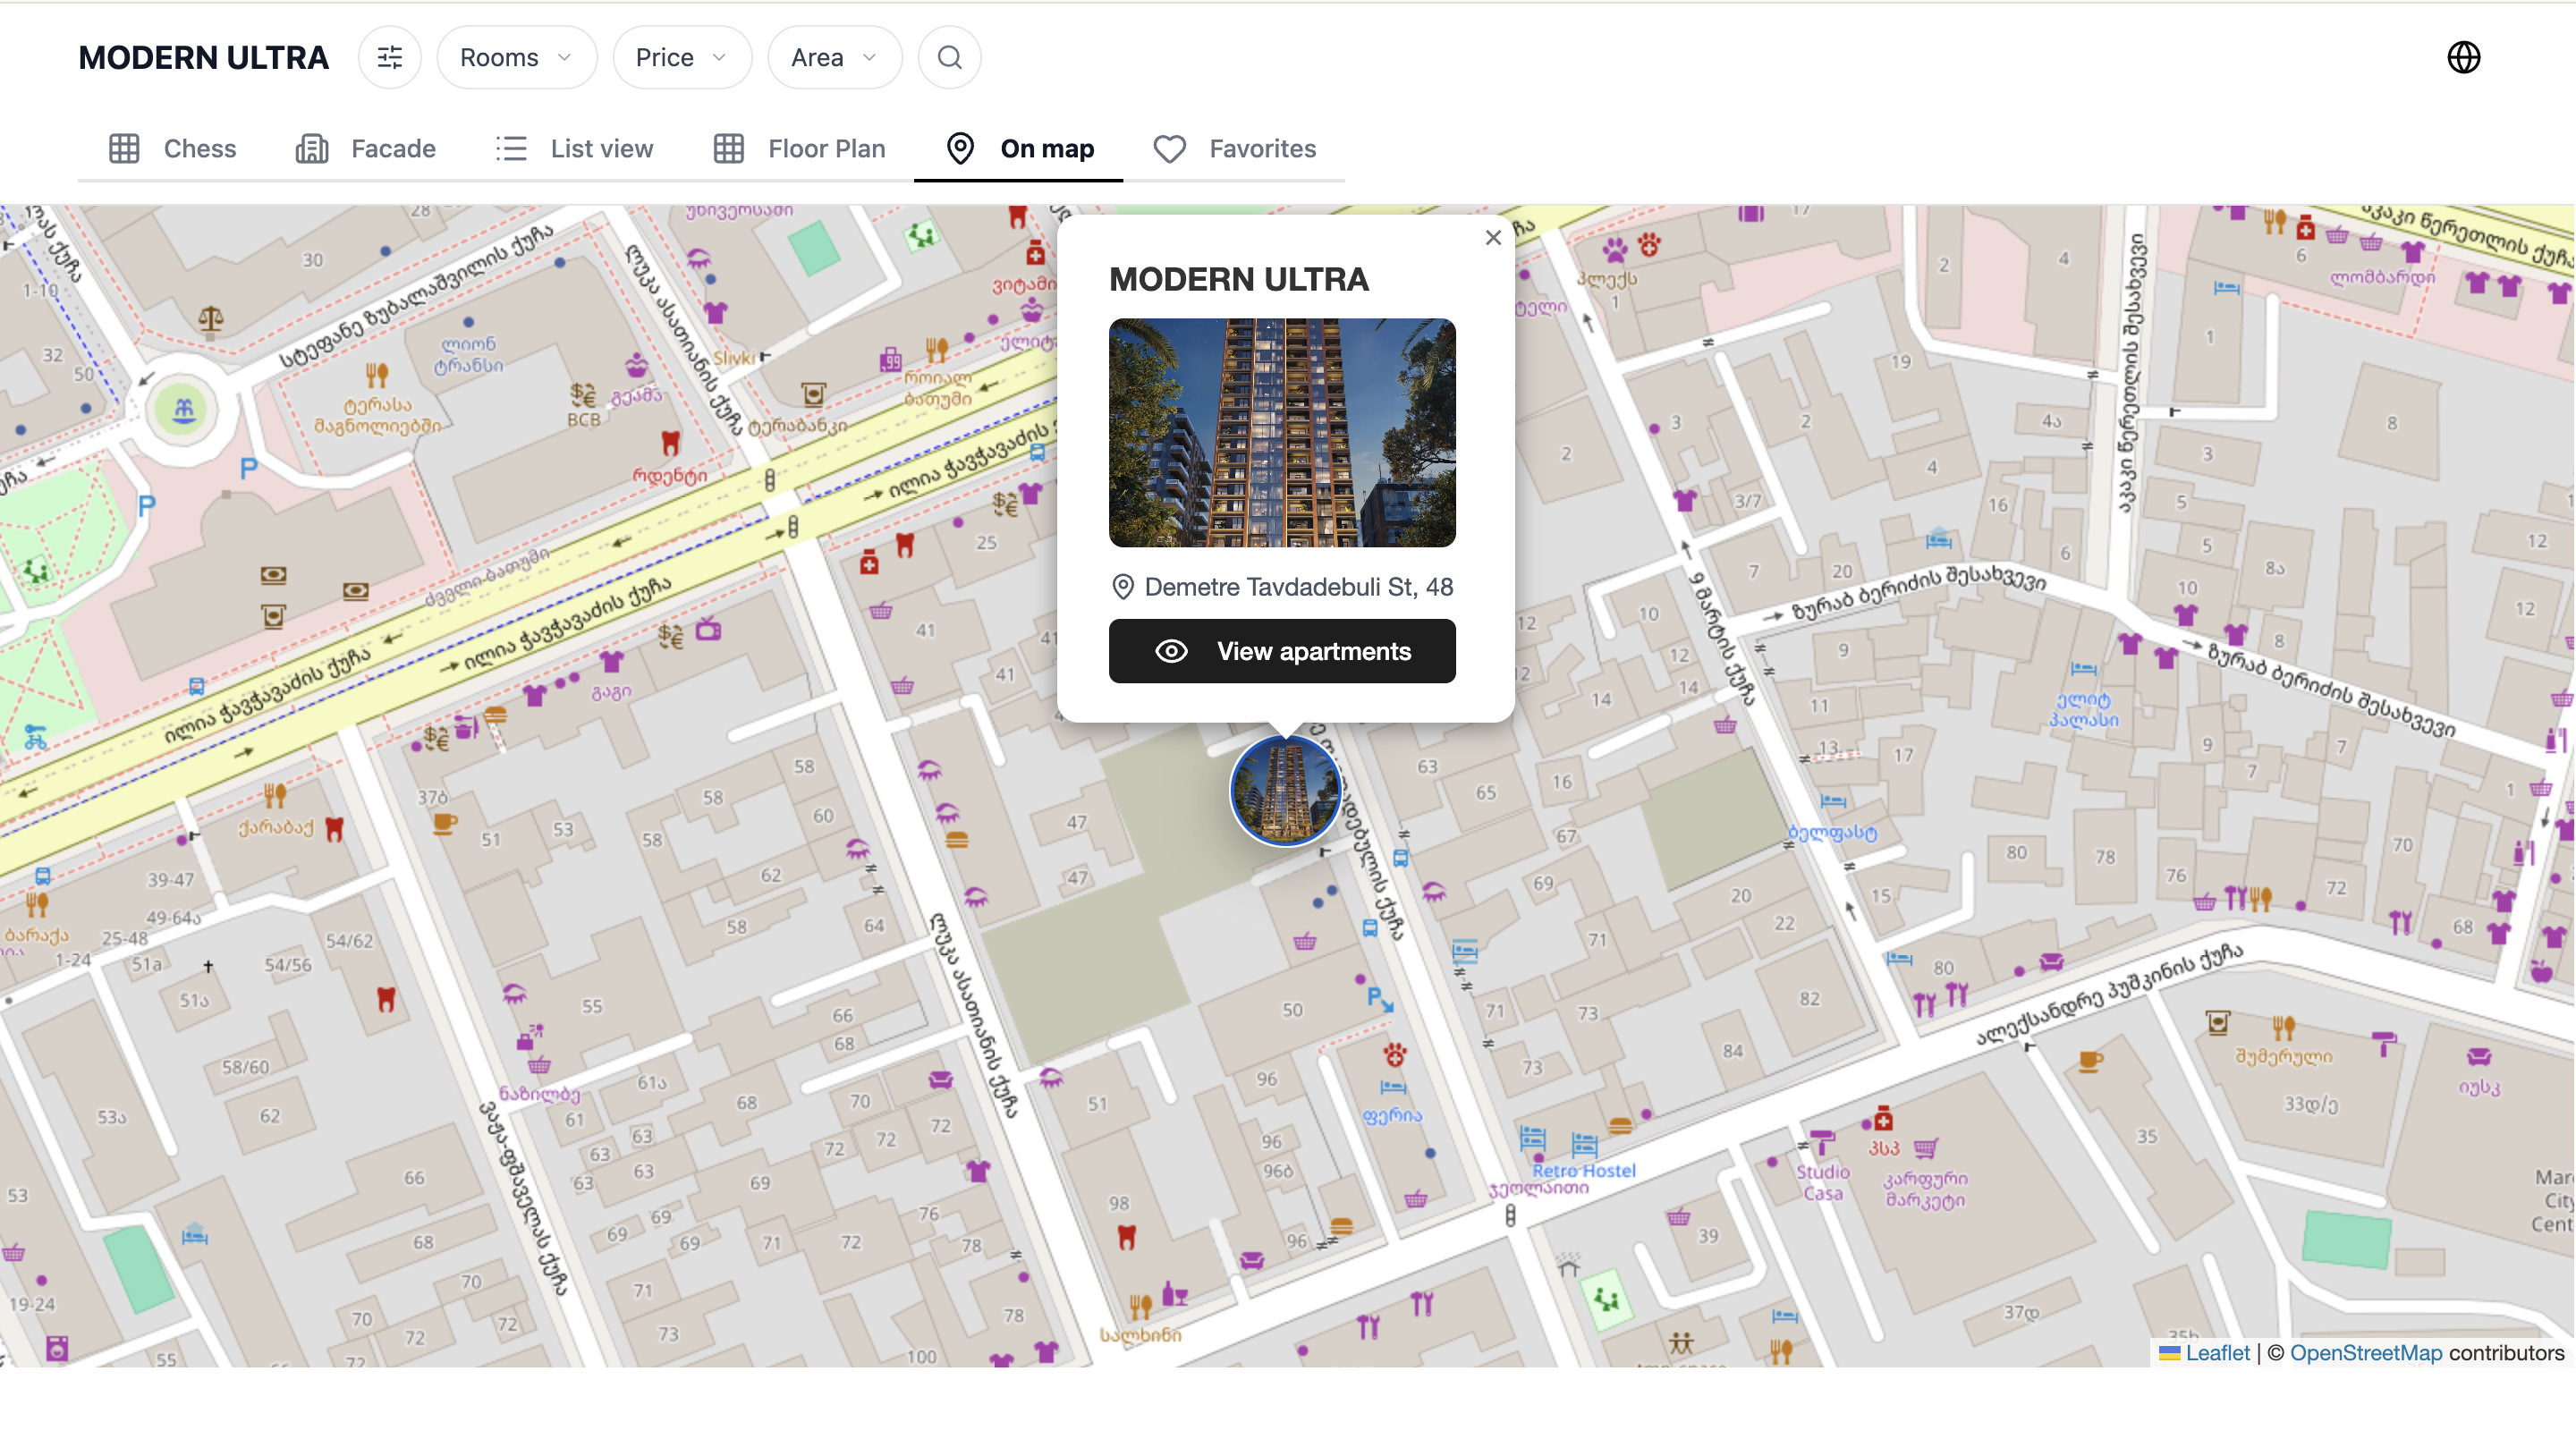This screenshot has height=1456, width=2576.
Task: Open the Leaflet attribution link
Action: [x=2216, y=1352]
